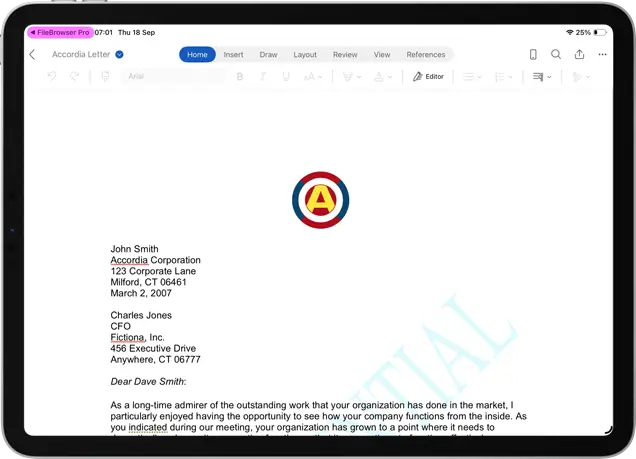Select the format painter icon
Viewport: 636px width, 459px height.
pos(105,77)
